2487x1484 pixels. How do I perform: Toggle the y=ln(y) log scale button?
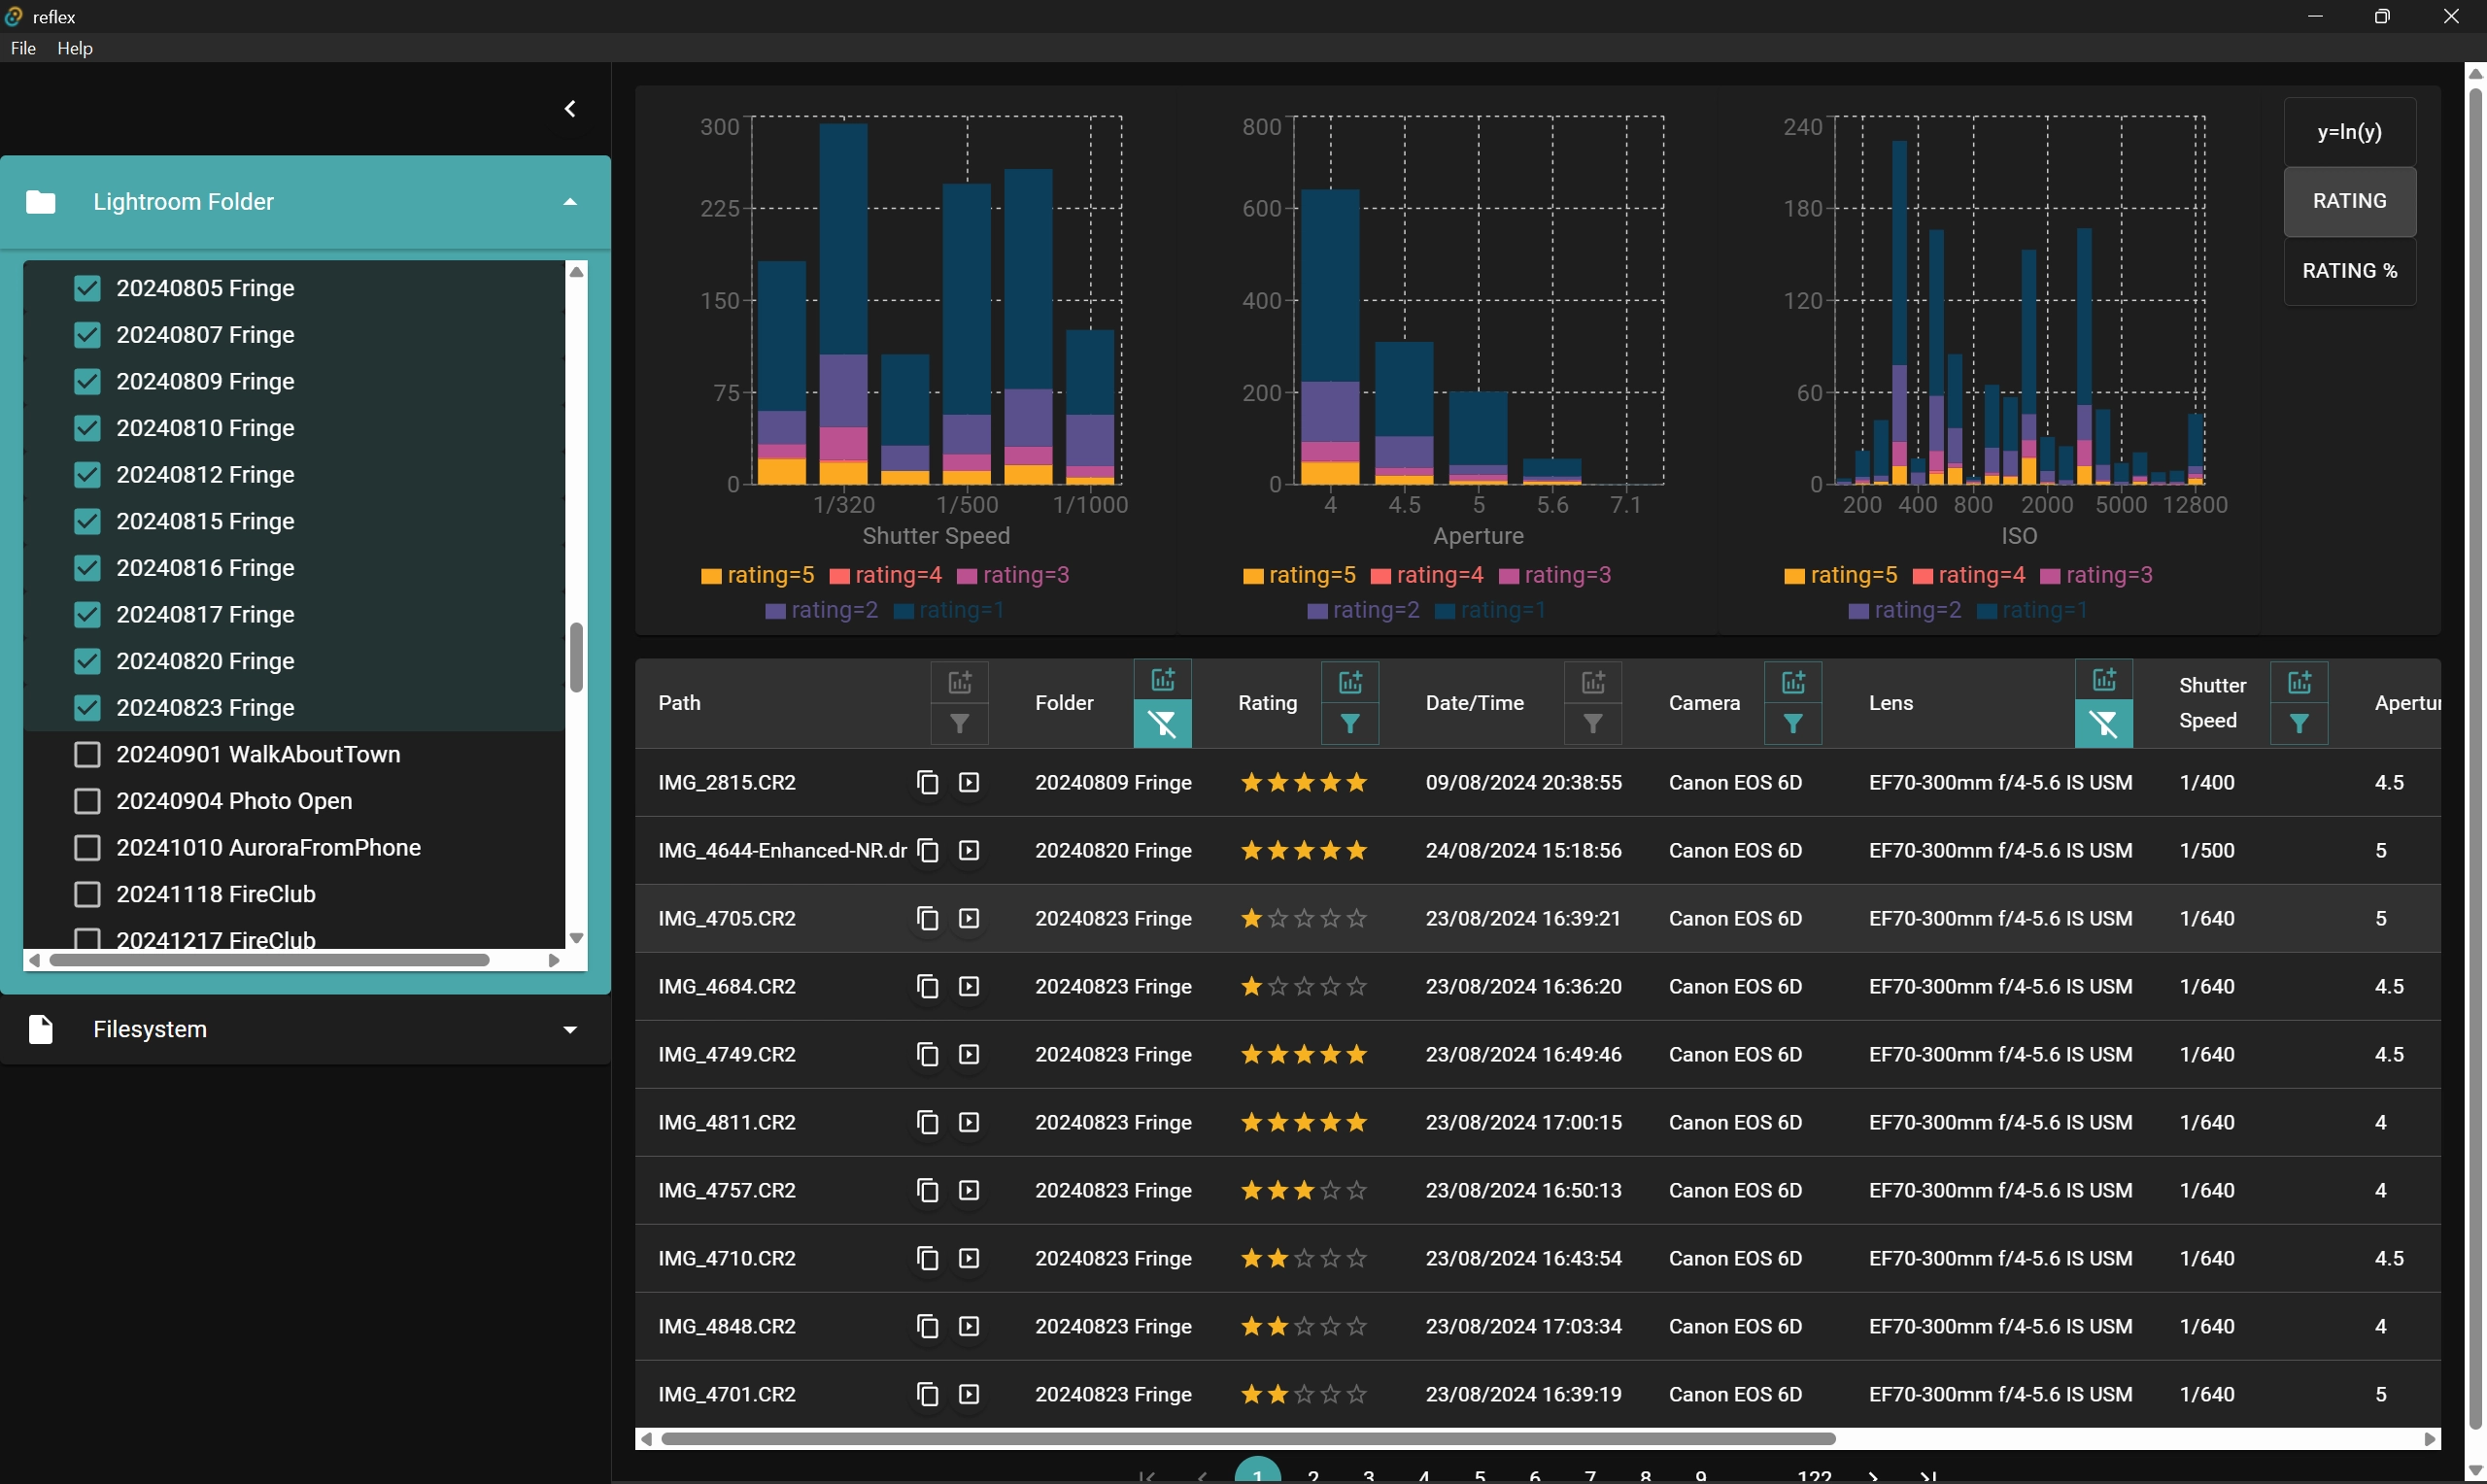[2348, 132]
